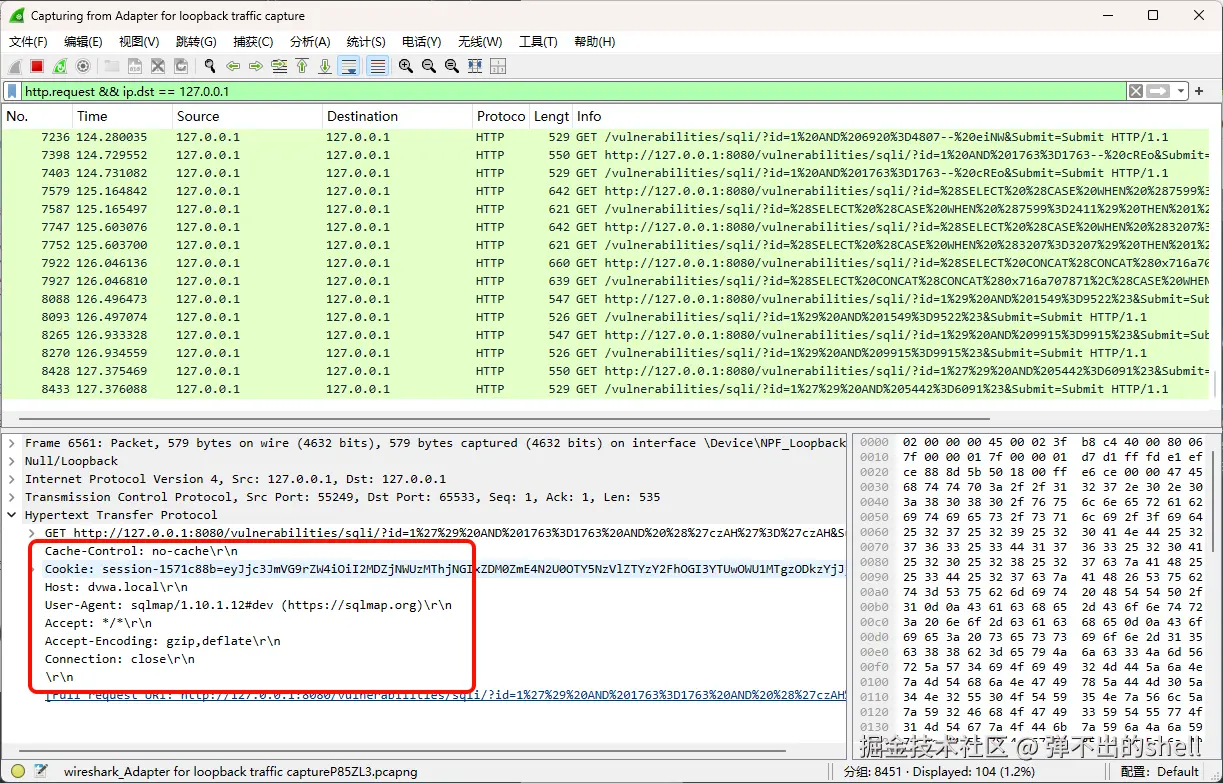The width and height of the screenshot is (1223, 783).
Task: Click the reload capture file icon
Action: pos(181,66)
